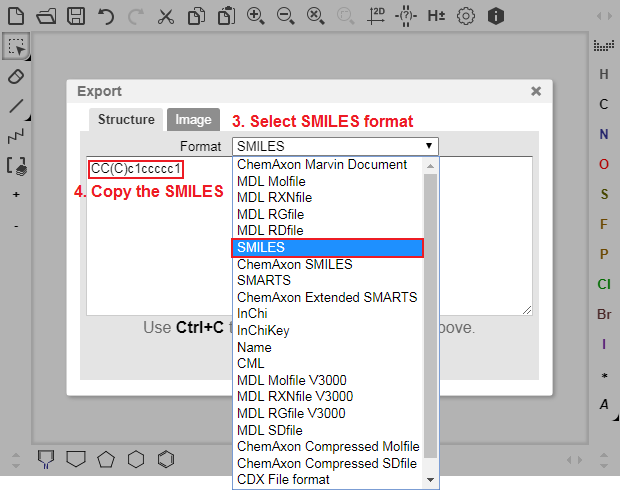
Task: Select the Eraser tool
Action: [x=16, y=76]
